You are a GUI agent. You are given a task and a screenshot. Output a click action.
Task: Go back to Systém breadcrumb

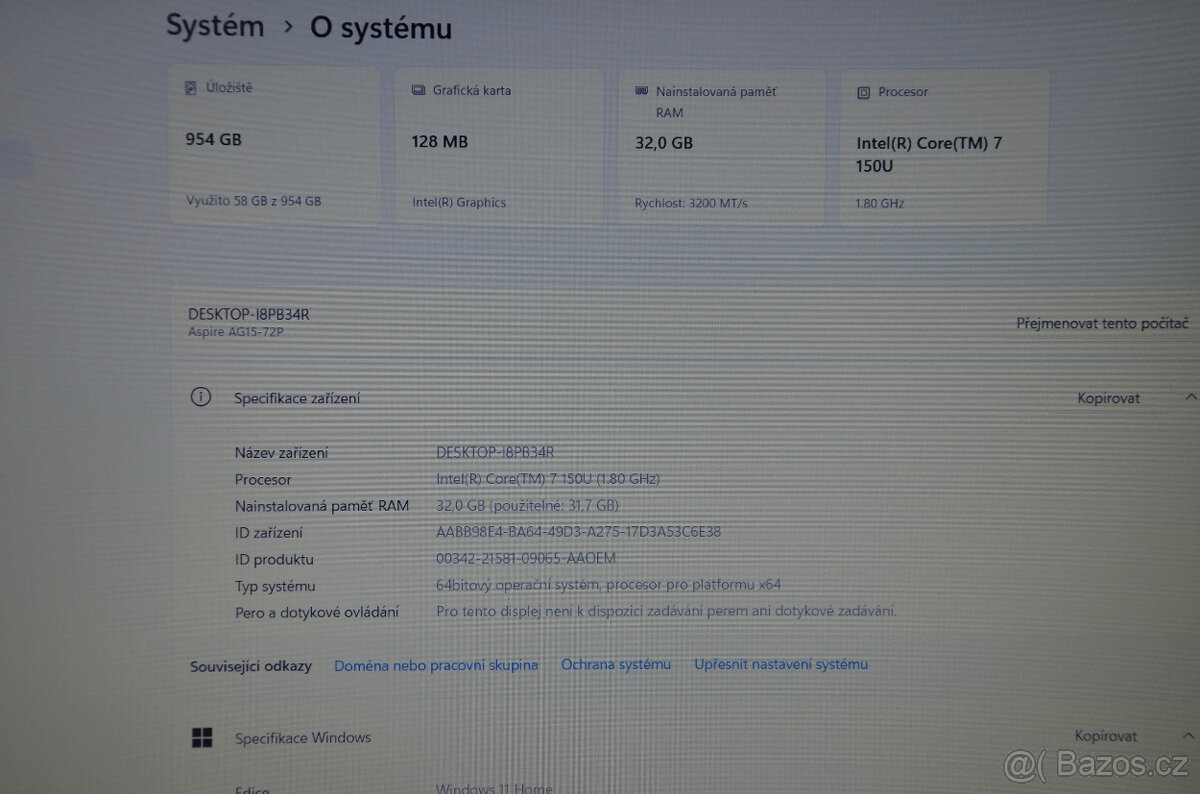[215, 25]
